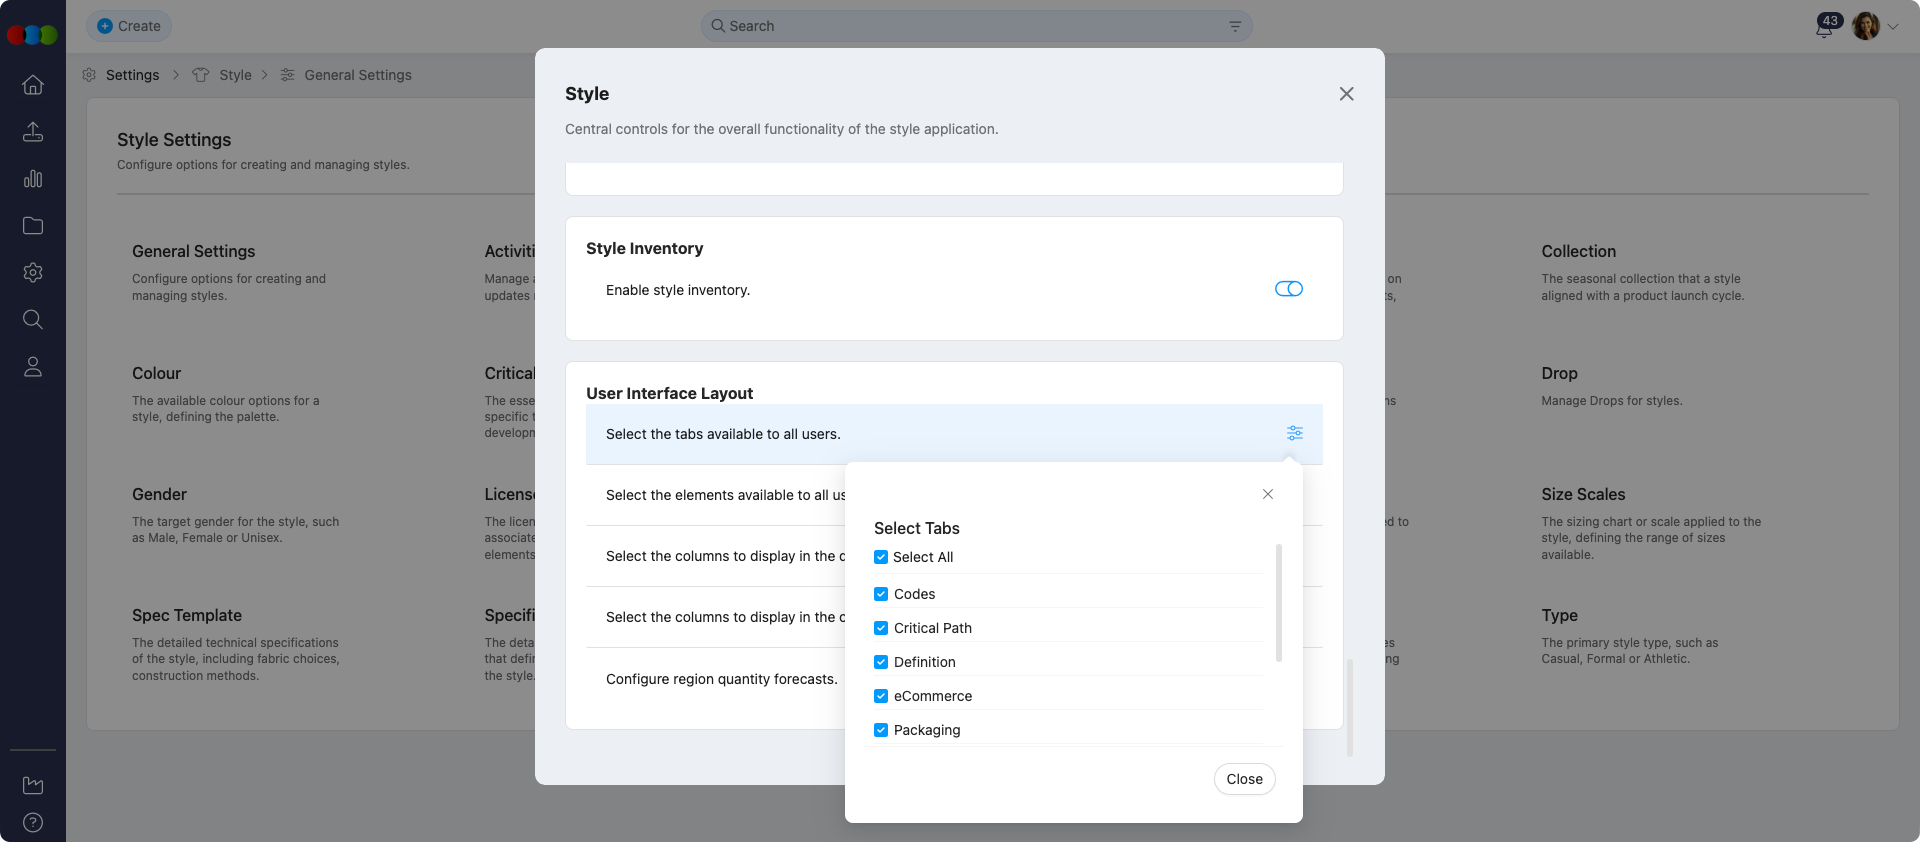Click the Style breadcrumb shirt icon
Image resolution: width=1920 pixels, height=842 pixels.
(201, 75)
